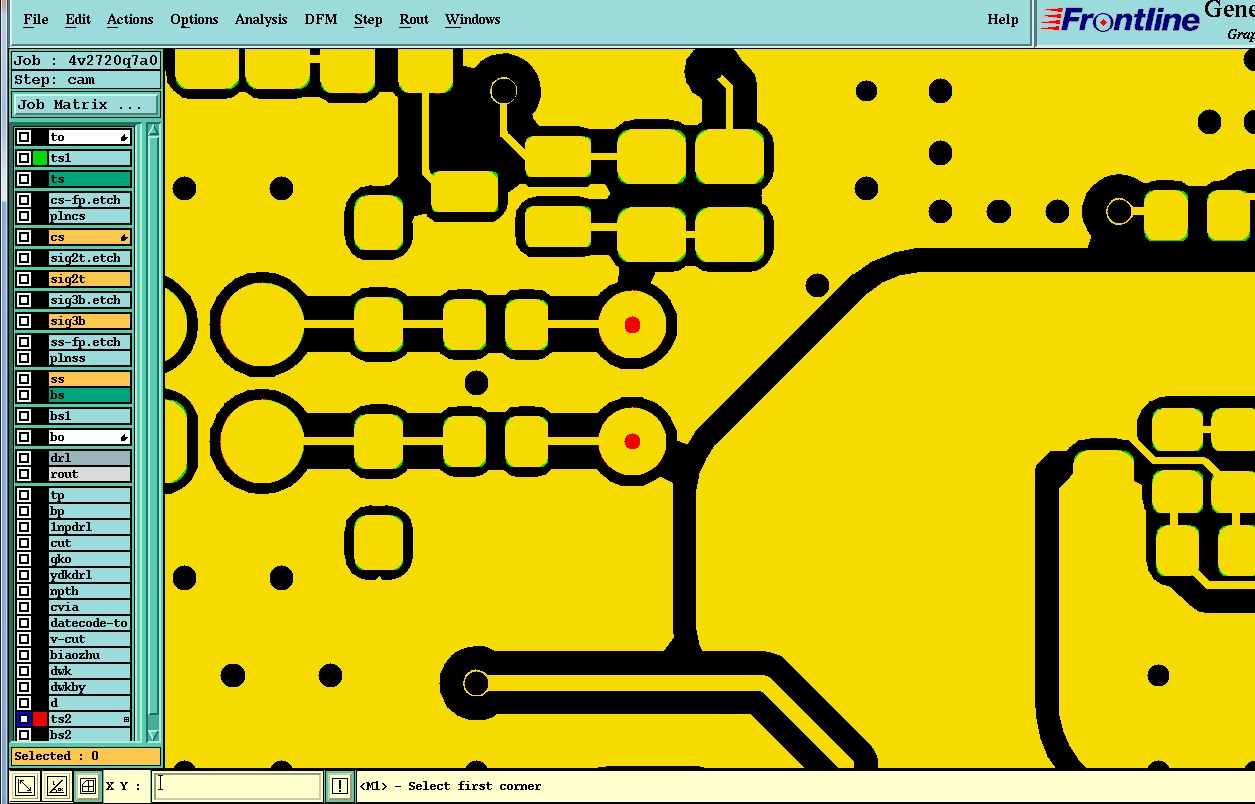
Task: Open the Job Matrix dropdown button
Action: (85, 104)
